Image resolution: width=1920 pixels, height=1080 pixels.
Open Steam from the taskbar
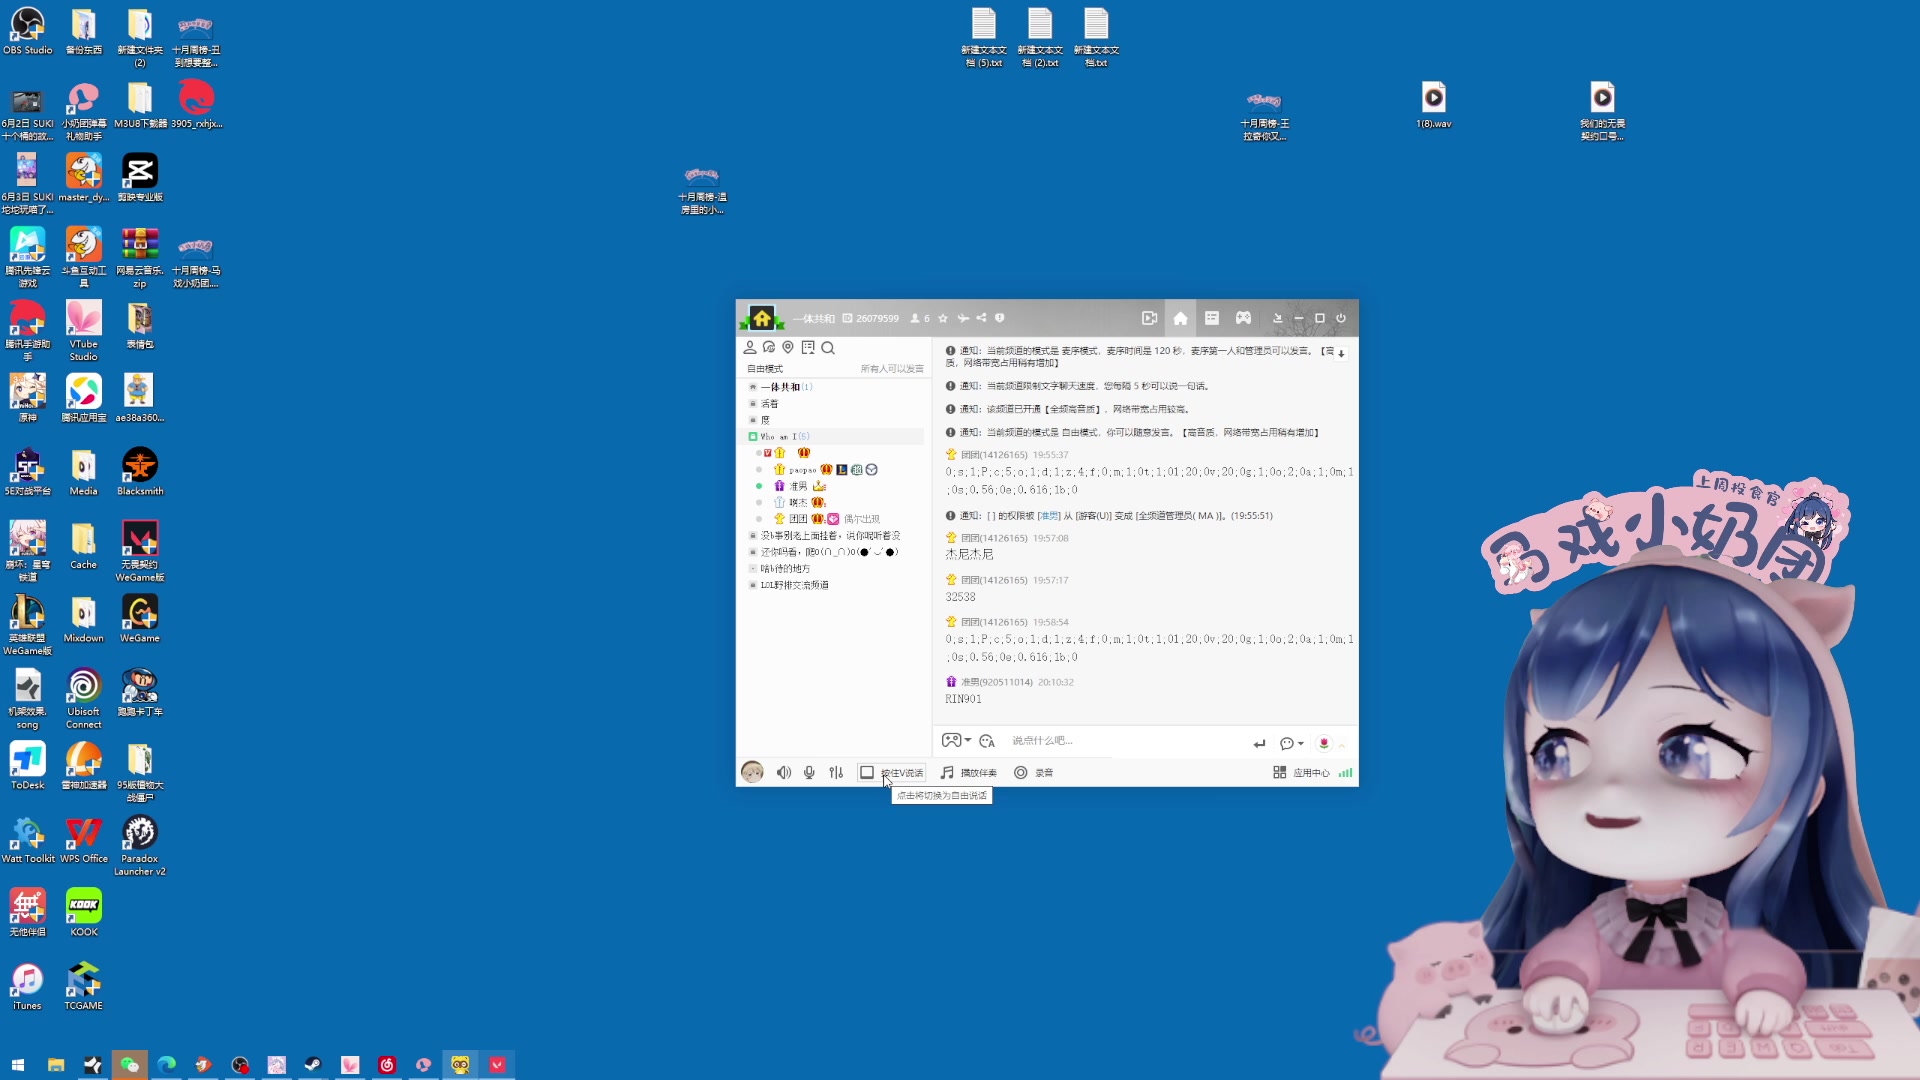pos(313,1065)
